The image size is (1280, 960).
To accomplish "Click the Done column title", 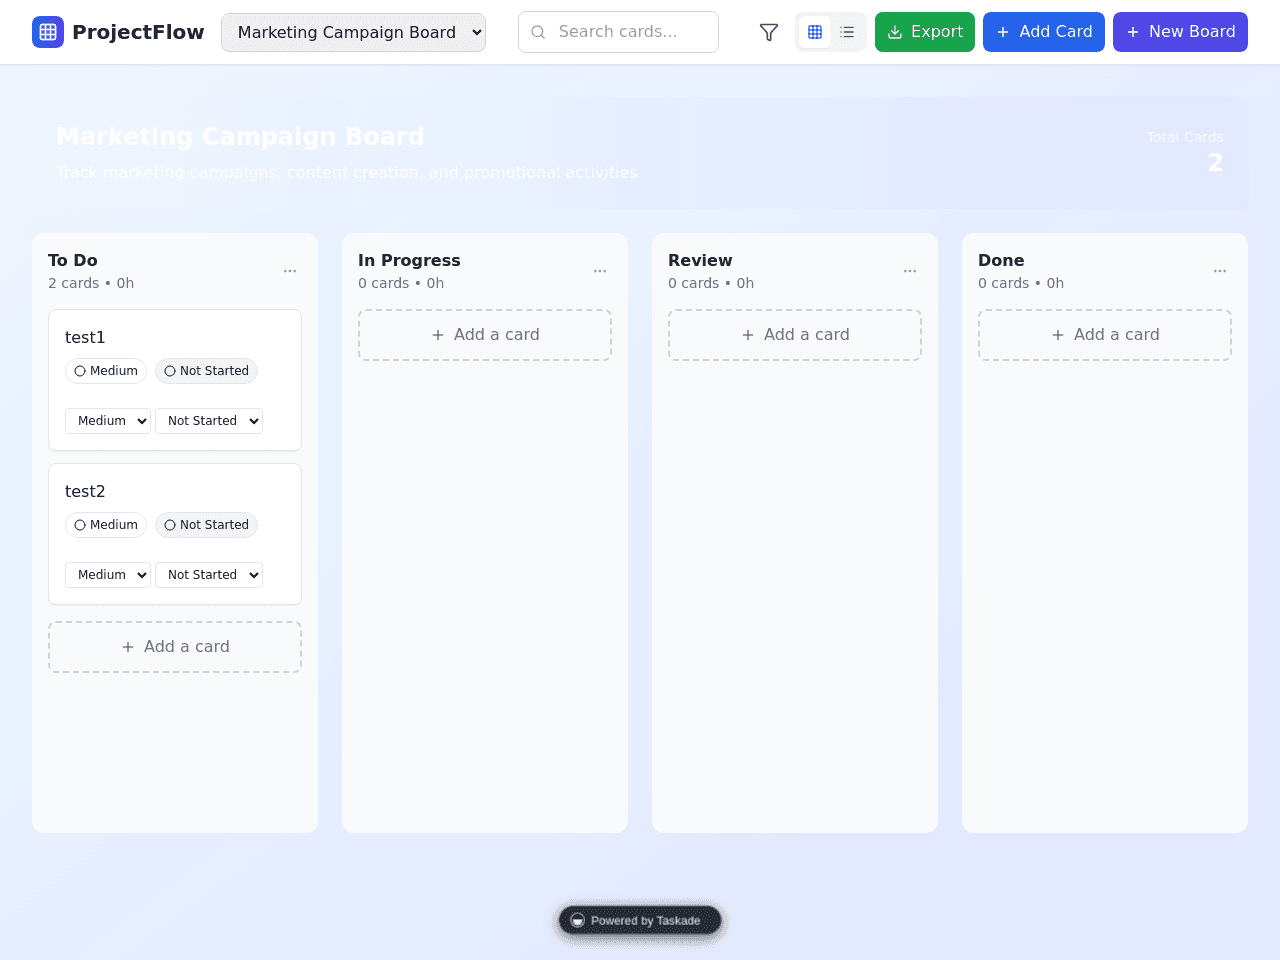I will (x=1001, y=260).
